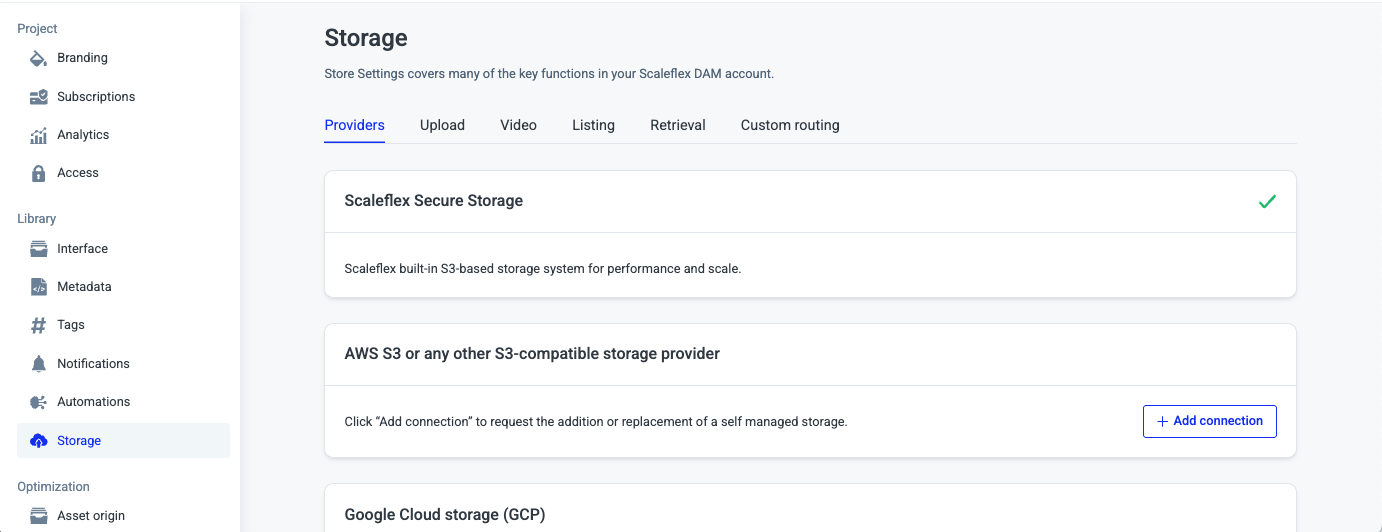Go to the Retrieval tab
The image size is (1382, 532).
(677, 125)
